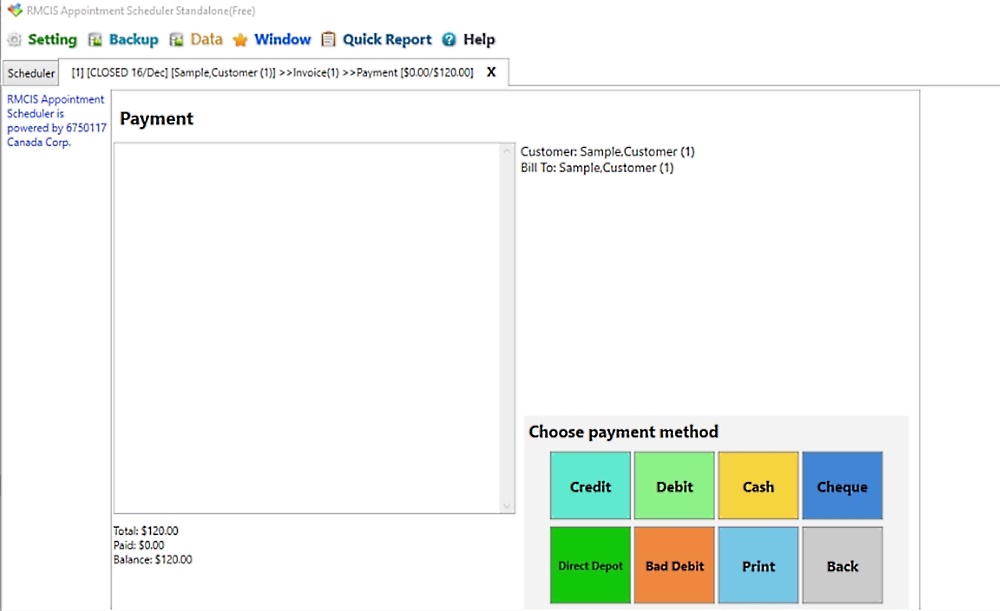
Task: Go back with the Back button
Action: click(842, 565)
